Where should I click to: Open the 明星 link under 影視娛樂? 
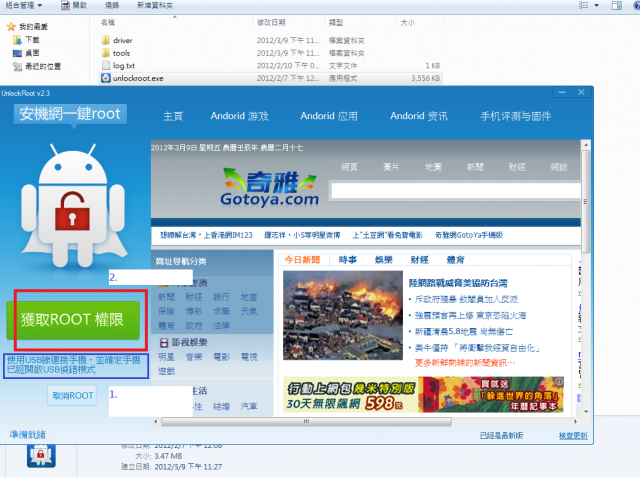tap(166, 357)
